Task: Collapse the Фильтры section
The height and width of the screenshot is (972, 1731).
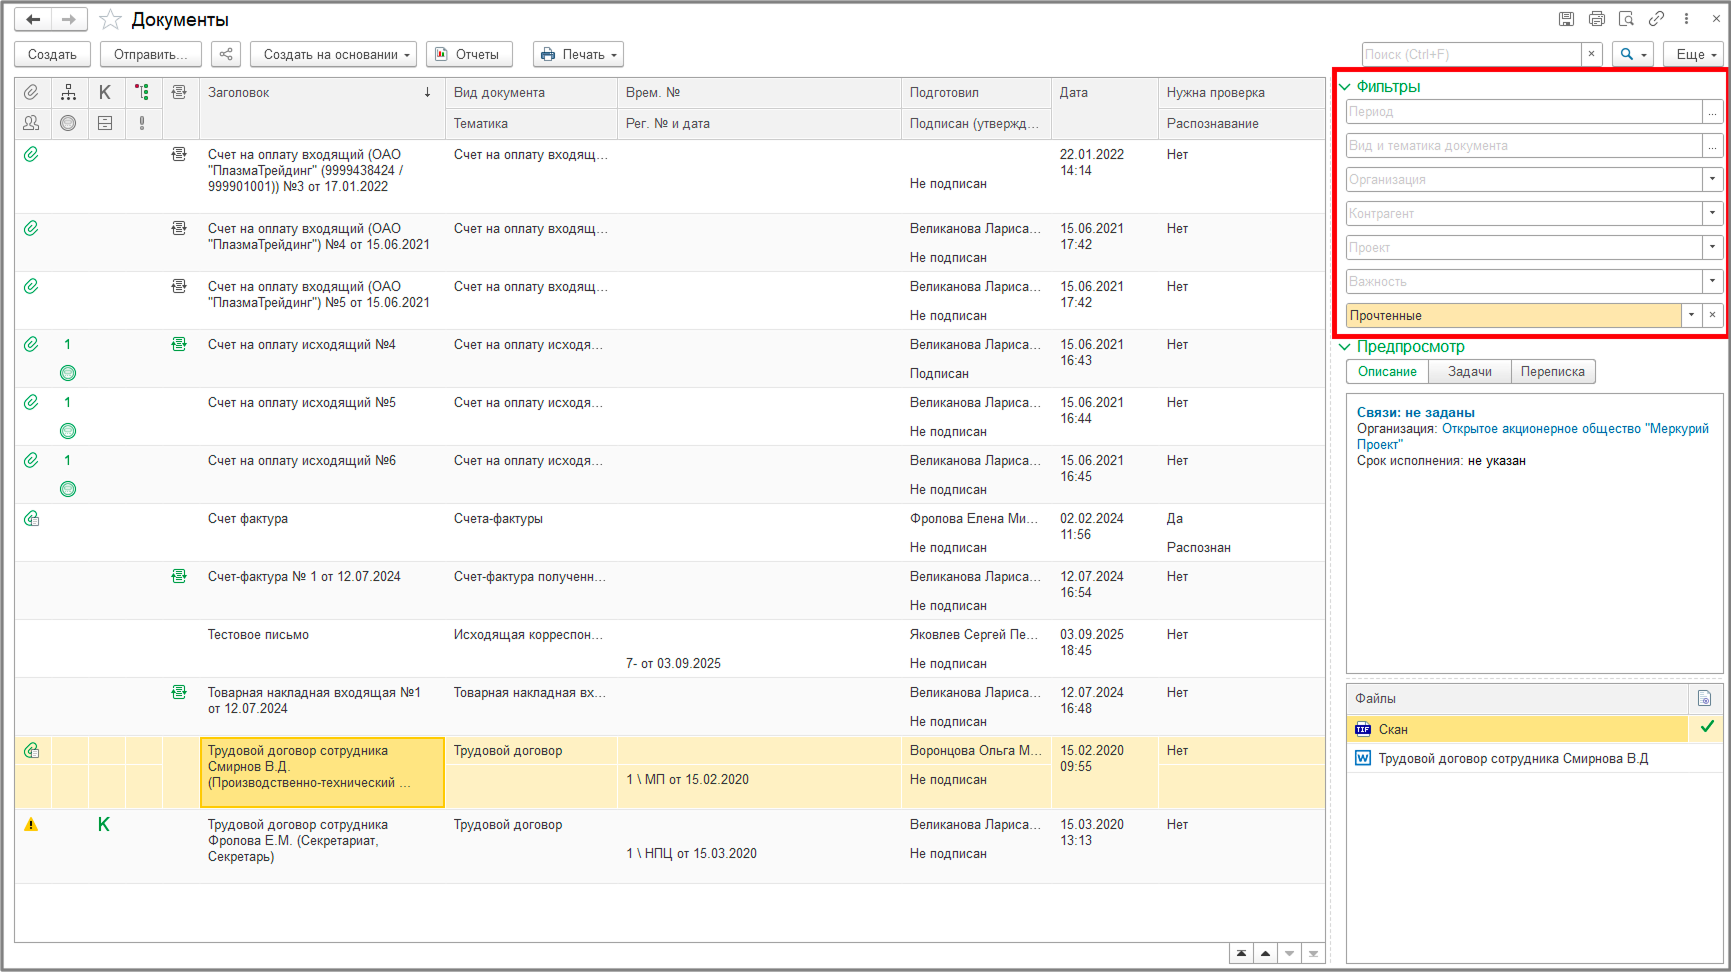Action: pos(1345,87)
